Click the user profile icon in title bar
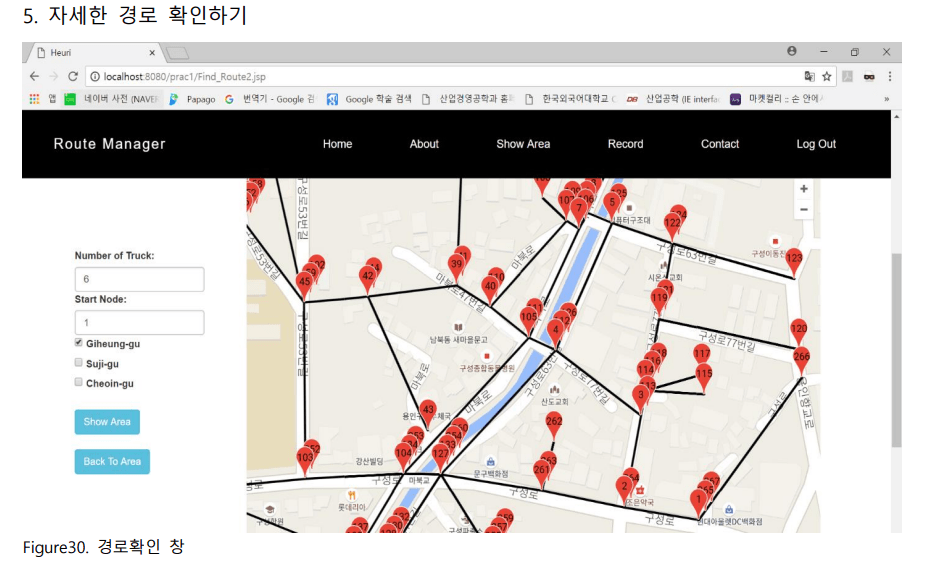 (x=792, y=51)
